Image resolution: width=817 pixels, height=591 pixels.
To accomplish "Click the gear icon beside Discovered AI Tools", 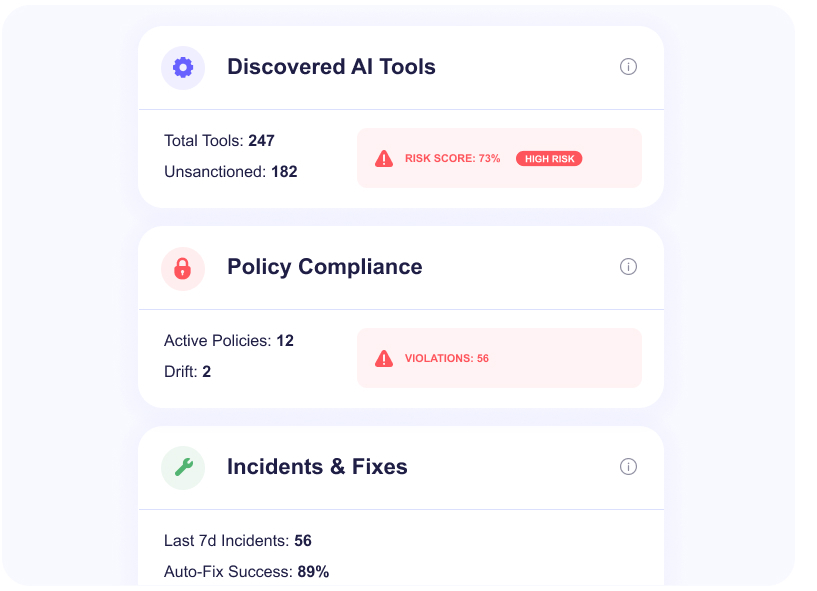I will 183,68.
